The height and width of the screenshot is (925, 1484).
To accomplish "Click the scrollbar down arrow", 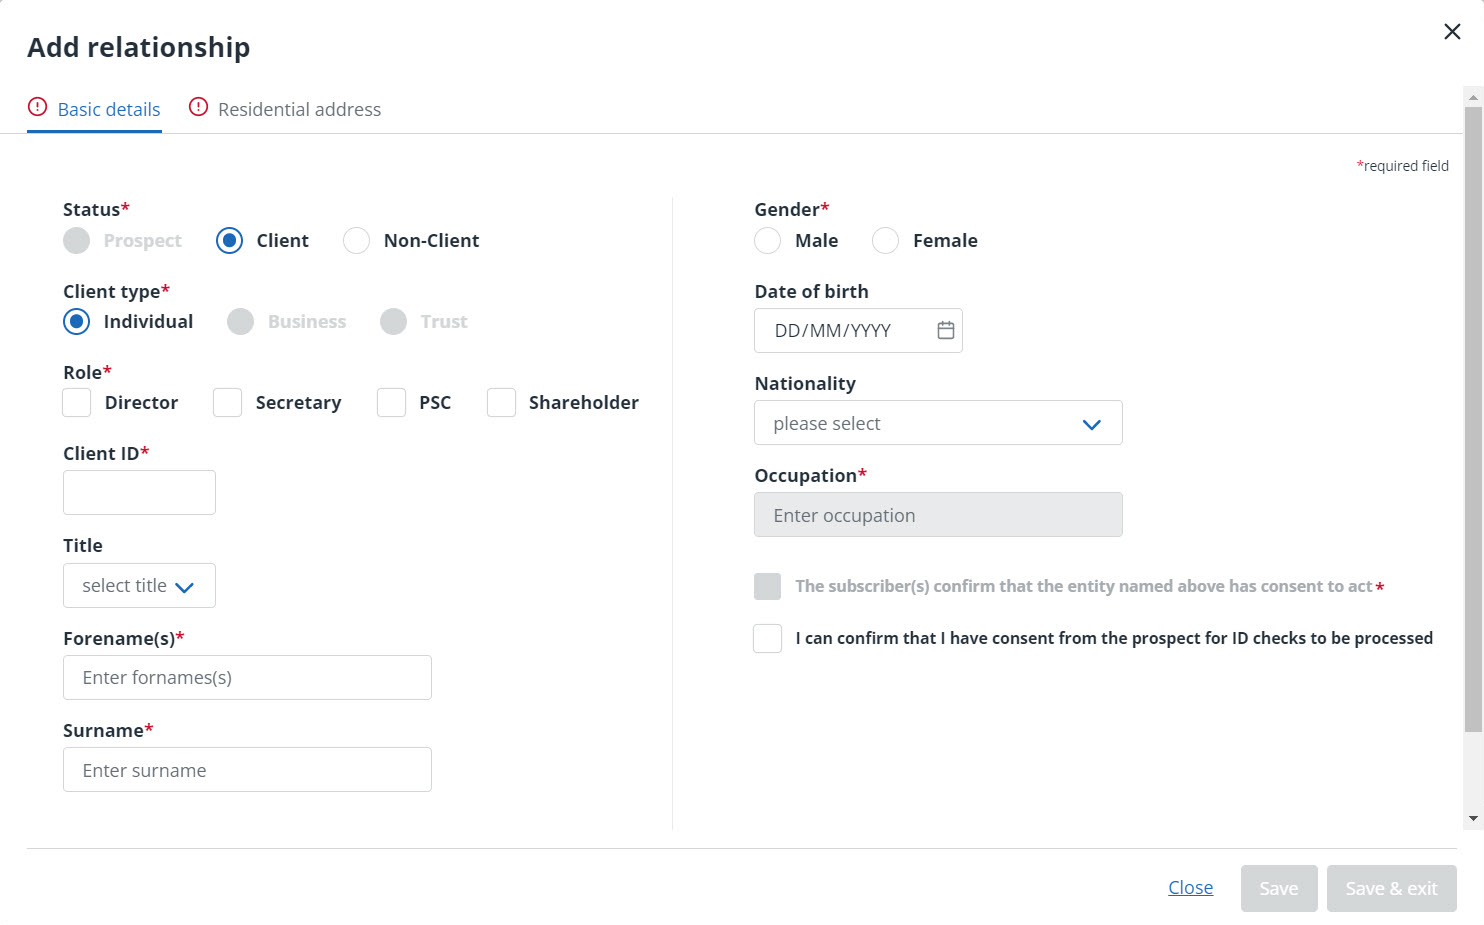I will pyautogui.click(x=1473, y=818).
